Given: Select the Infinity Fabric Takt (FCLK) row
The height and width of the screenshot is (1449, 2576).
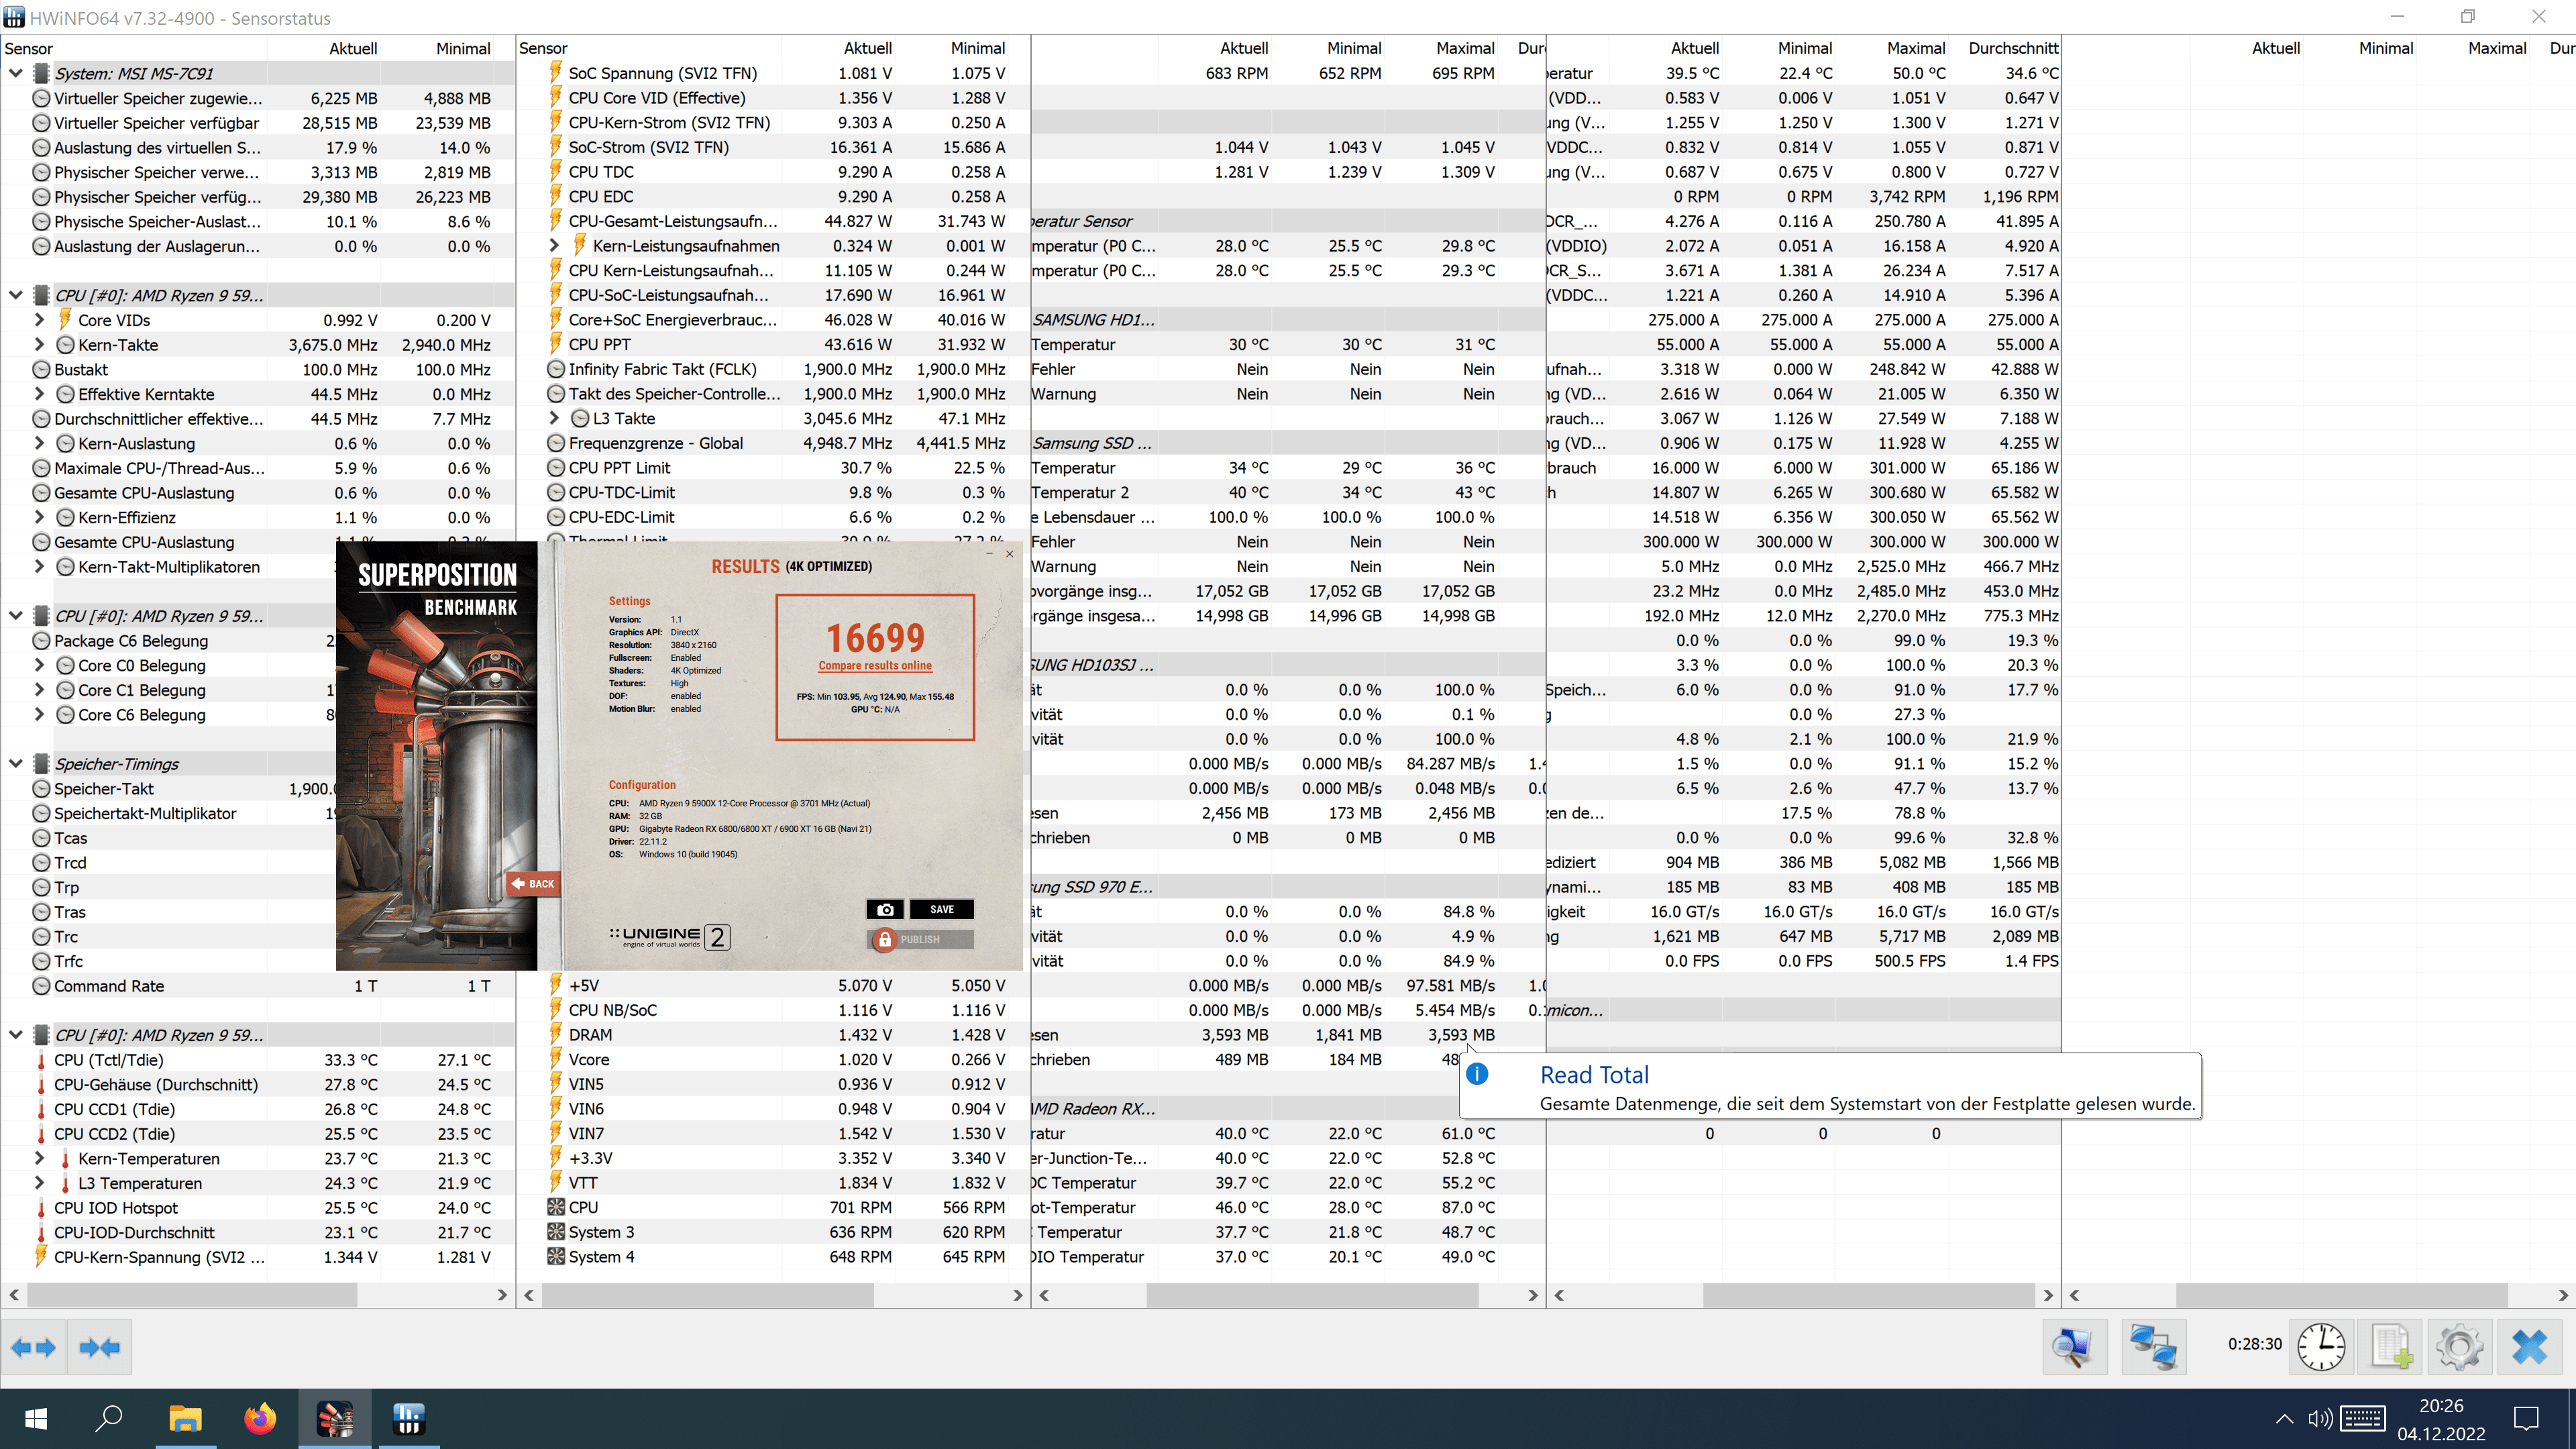Looking at the screenshot, I should point(773,369).
